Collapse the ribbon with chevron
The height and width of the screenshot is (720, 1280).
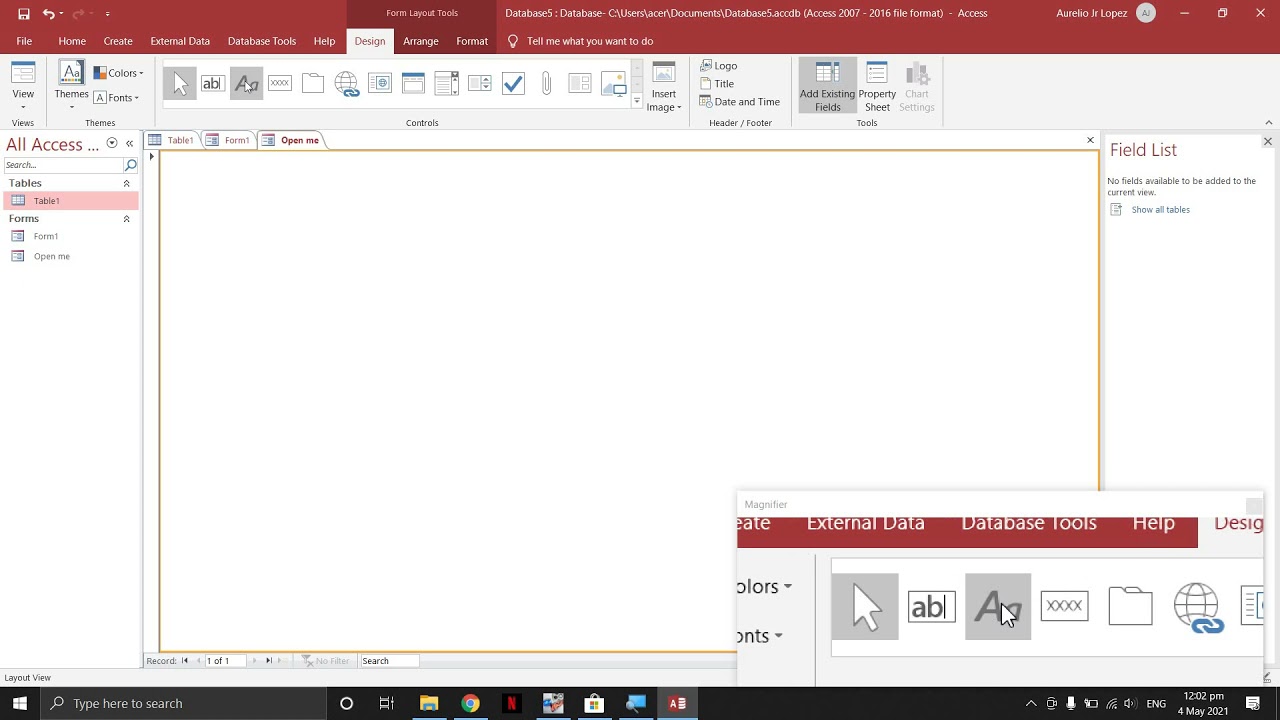coord(1267,123)
